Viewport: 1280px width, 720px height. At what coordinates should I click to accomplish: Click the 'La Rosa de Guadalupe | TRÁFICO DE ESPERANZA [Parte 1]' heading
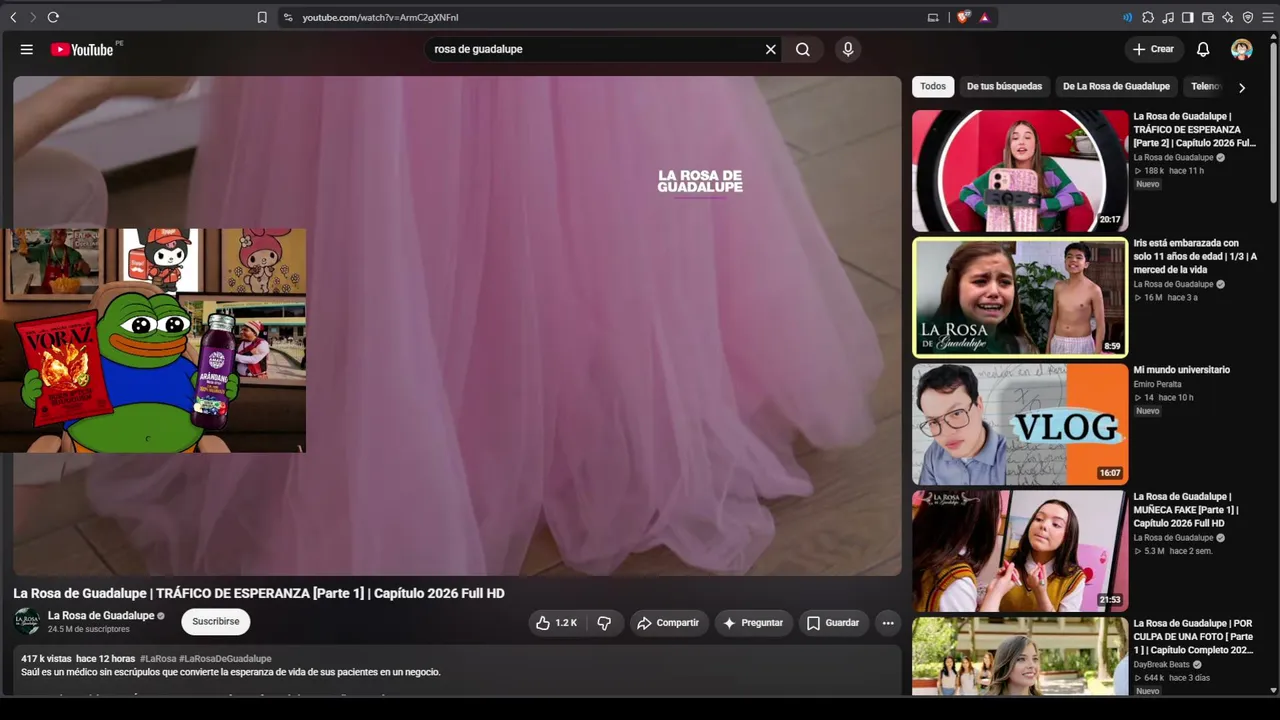click(259, 593)
